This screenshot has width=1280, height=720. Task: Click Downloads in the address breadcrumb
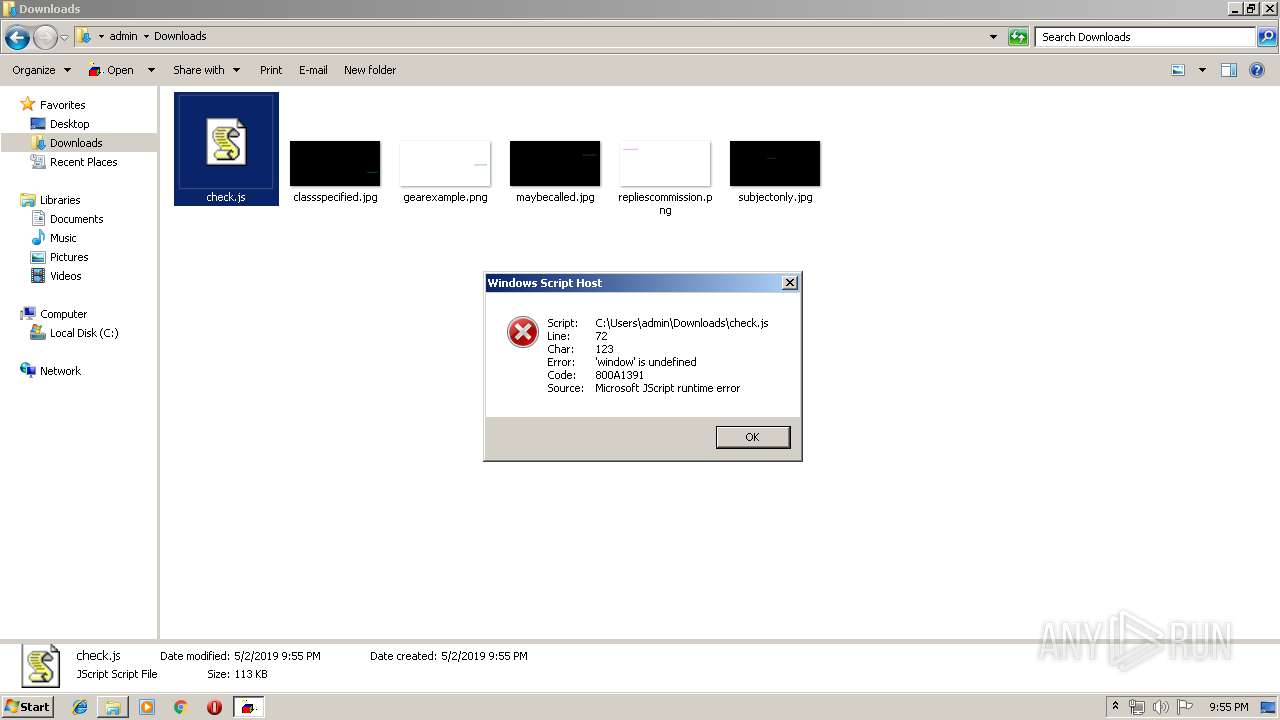point(180,36)
